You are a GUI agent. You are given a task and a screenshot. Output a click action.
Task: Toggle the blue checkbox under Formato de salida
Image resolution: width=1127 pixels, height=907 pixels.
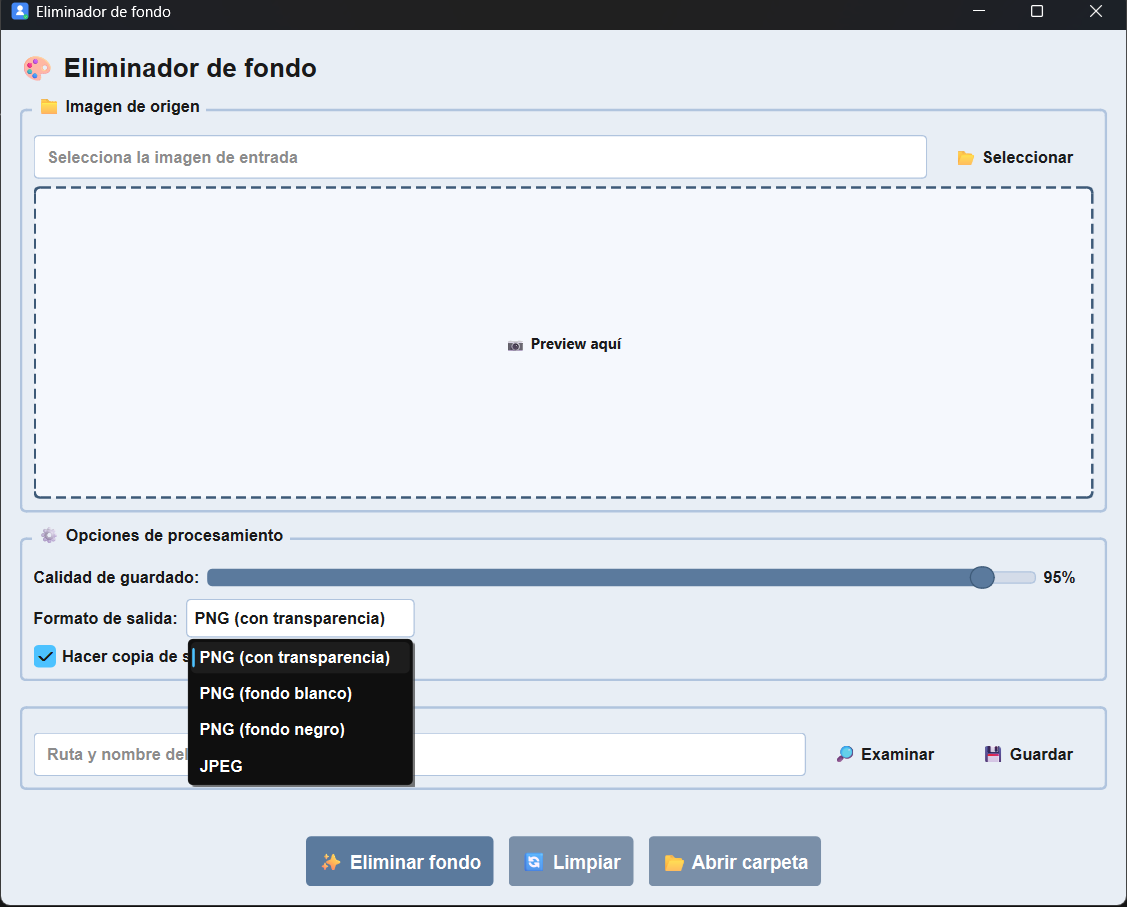click(x=44, y=656)
